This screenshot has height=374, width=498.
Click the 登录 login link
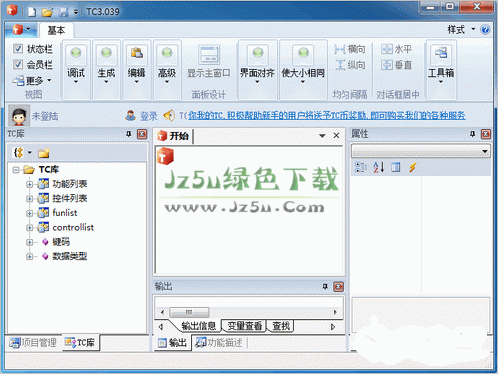click(148, 116)
